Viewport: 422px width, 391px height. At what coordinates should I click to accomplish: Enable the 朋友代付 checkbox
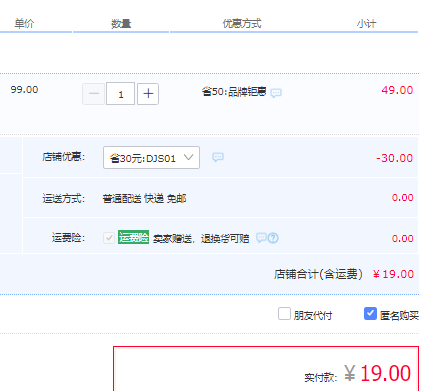coord(284,314)
